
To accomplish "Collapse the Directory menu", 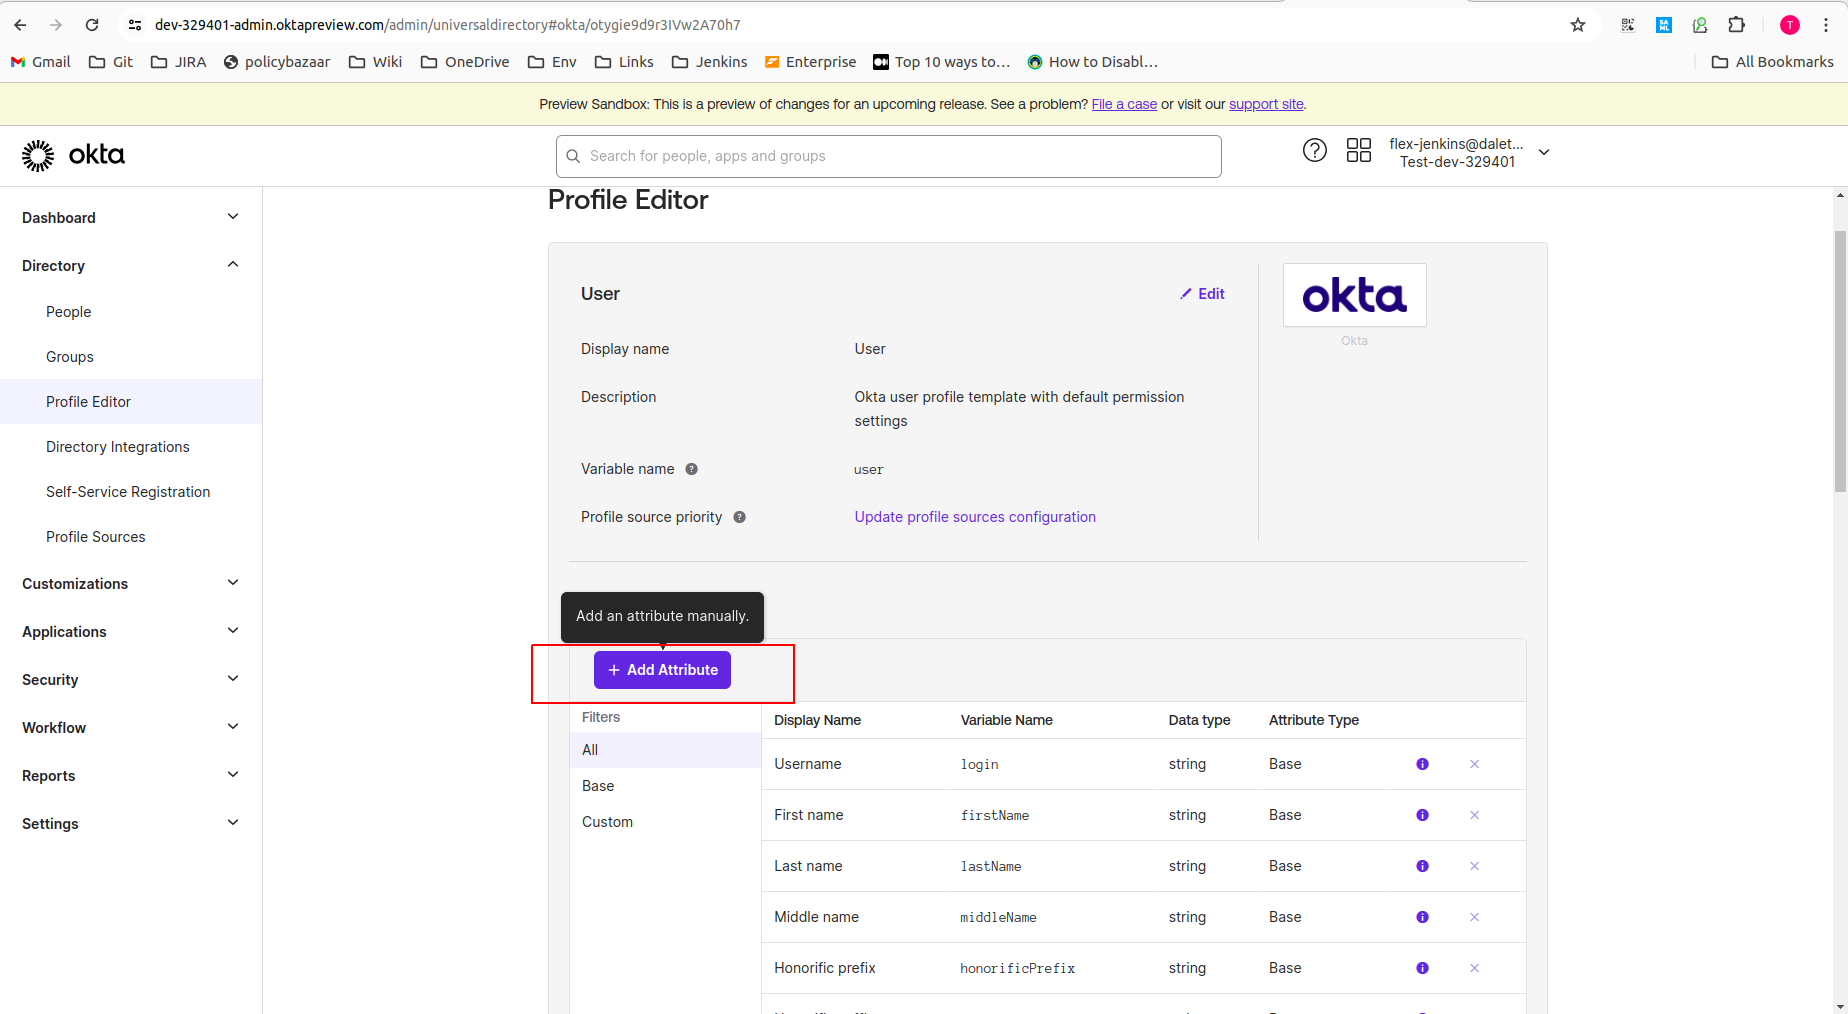I will (x=131, y=266).
